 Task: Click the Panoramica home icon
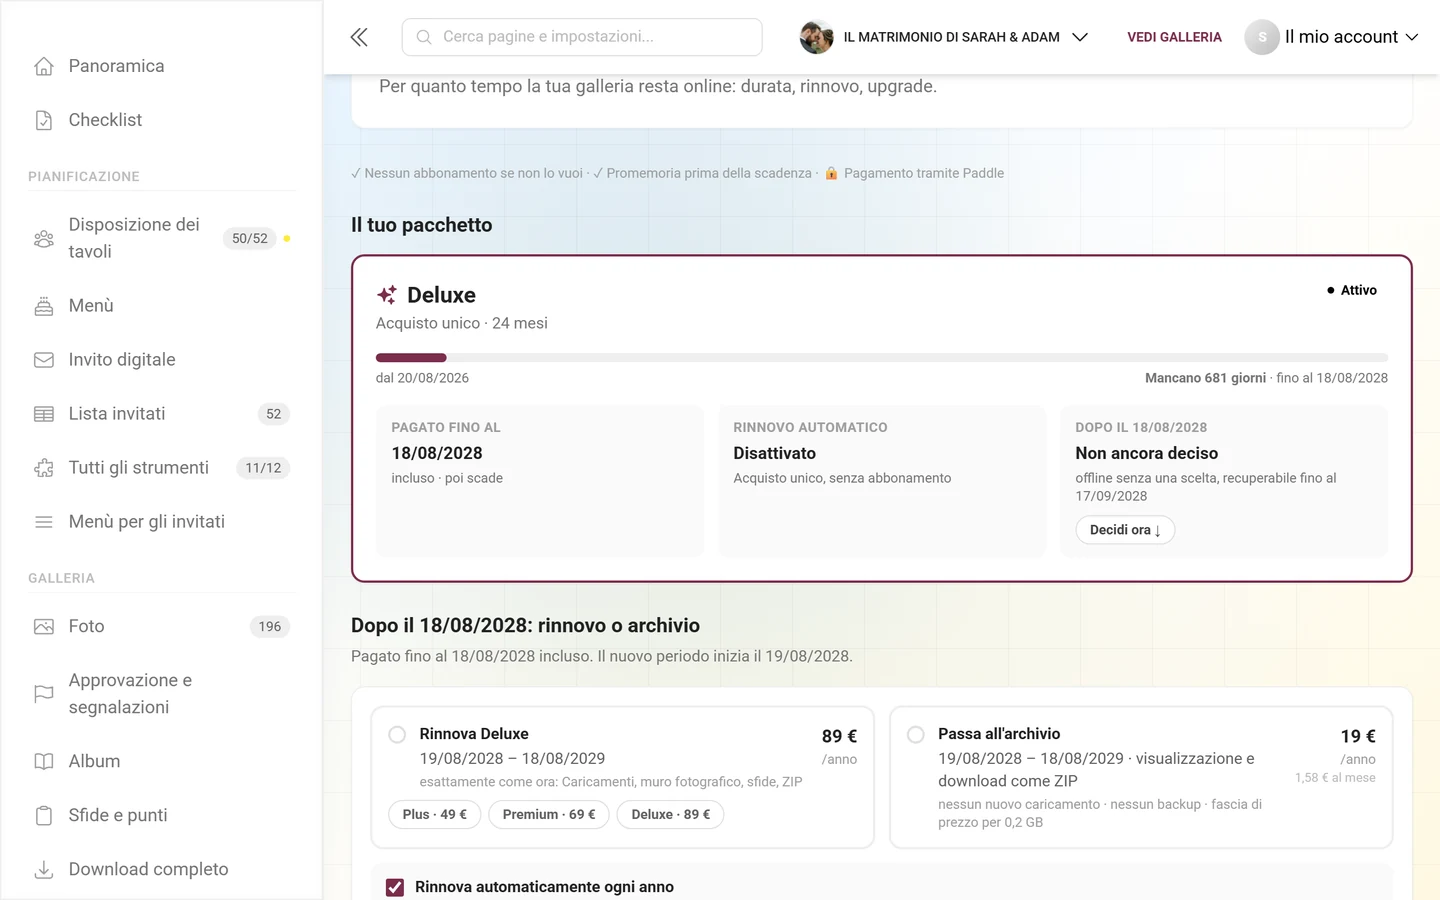[x=44, y=66]
